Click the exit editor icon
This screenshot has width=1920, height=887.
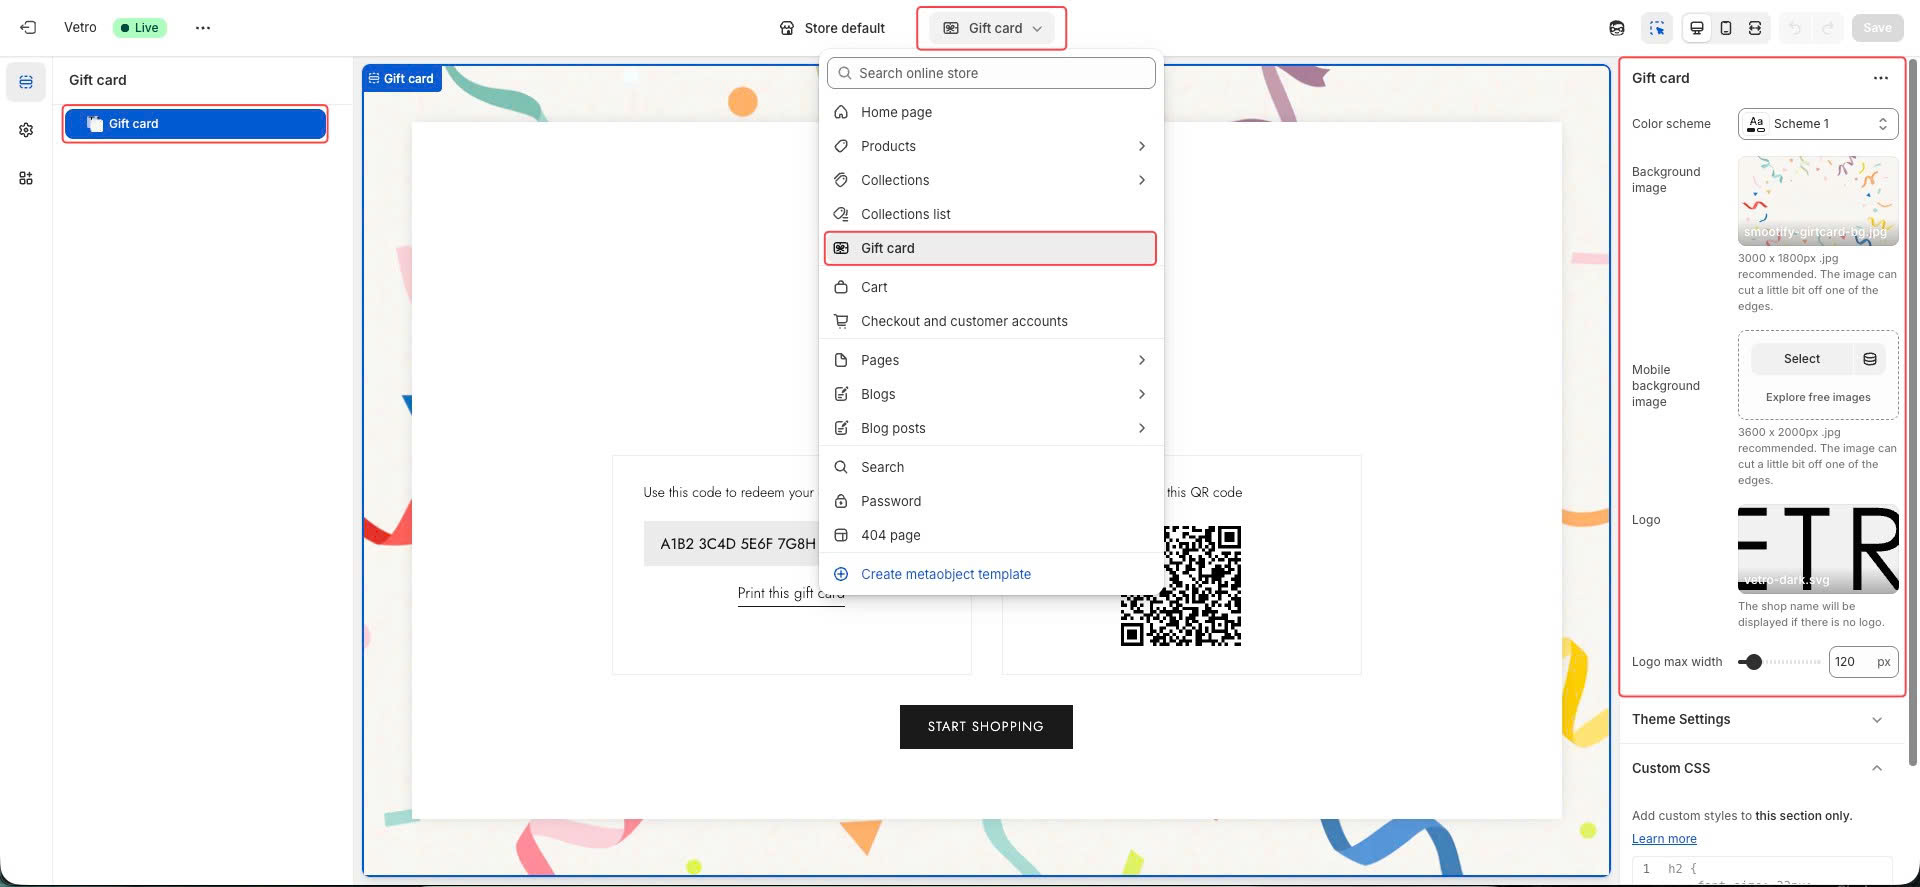tap(28, 28)
